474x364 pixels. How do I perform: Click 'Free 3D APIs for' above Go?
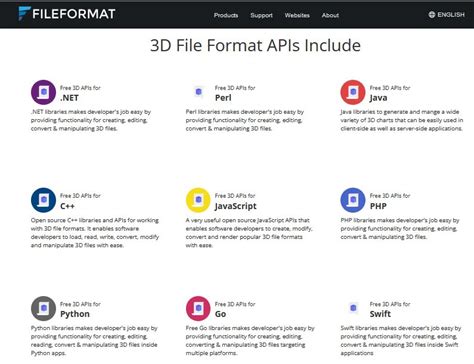[235, 304]
